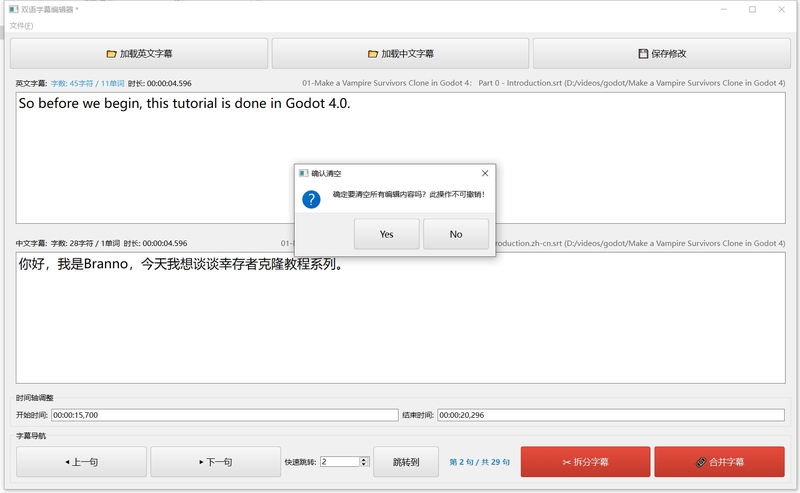Click the 第 2 句 / 共 29 句 counter
Viewport: 800px width, 493px height.
tap(479, 462)
